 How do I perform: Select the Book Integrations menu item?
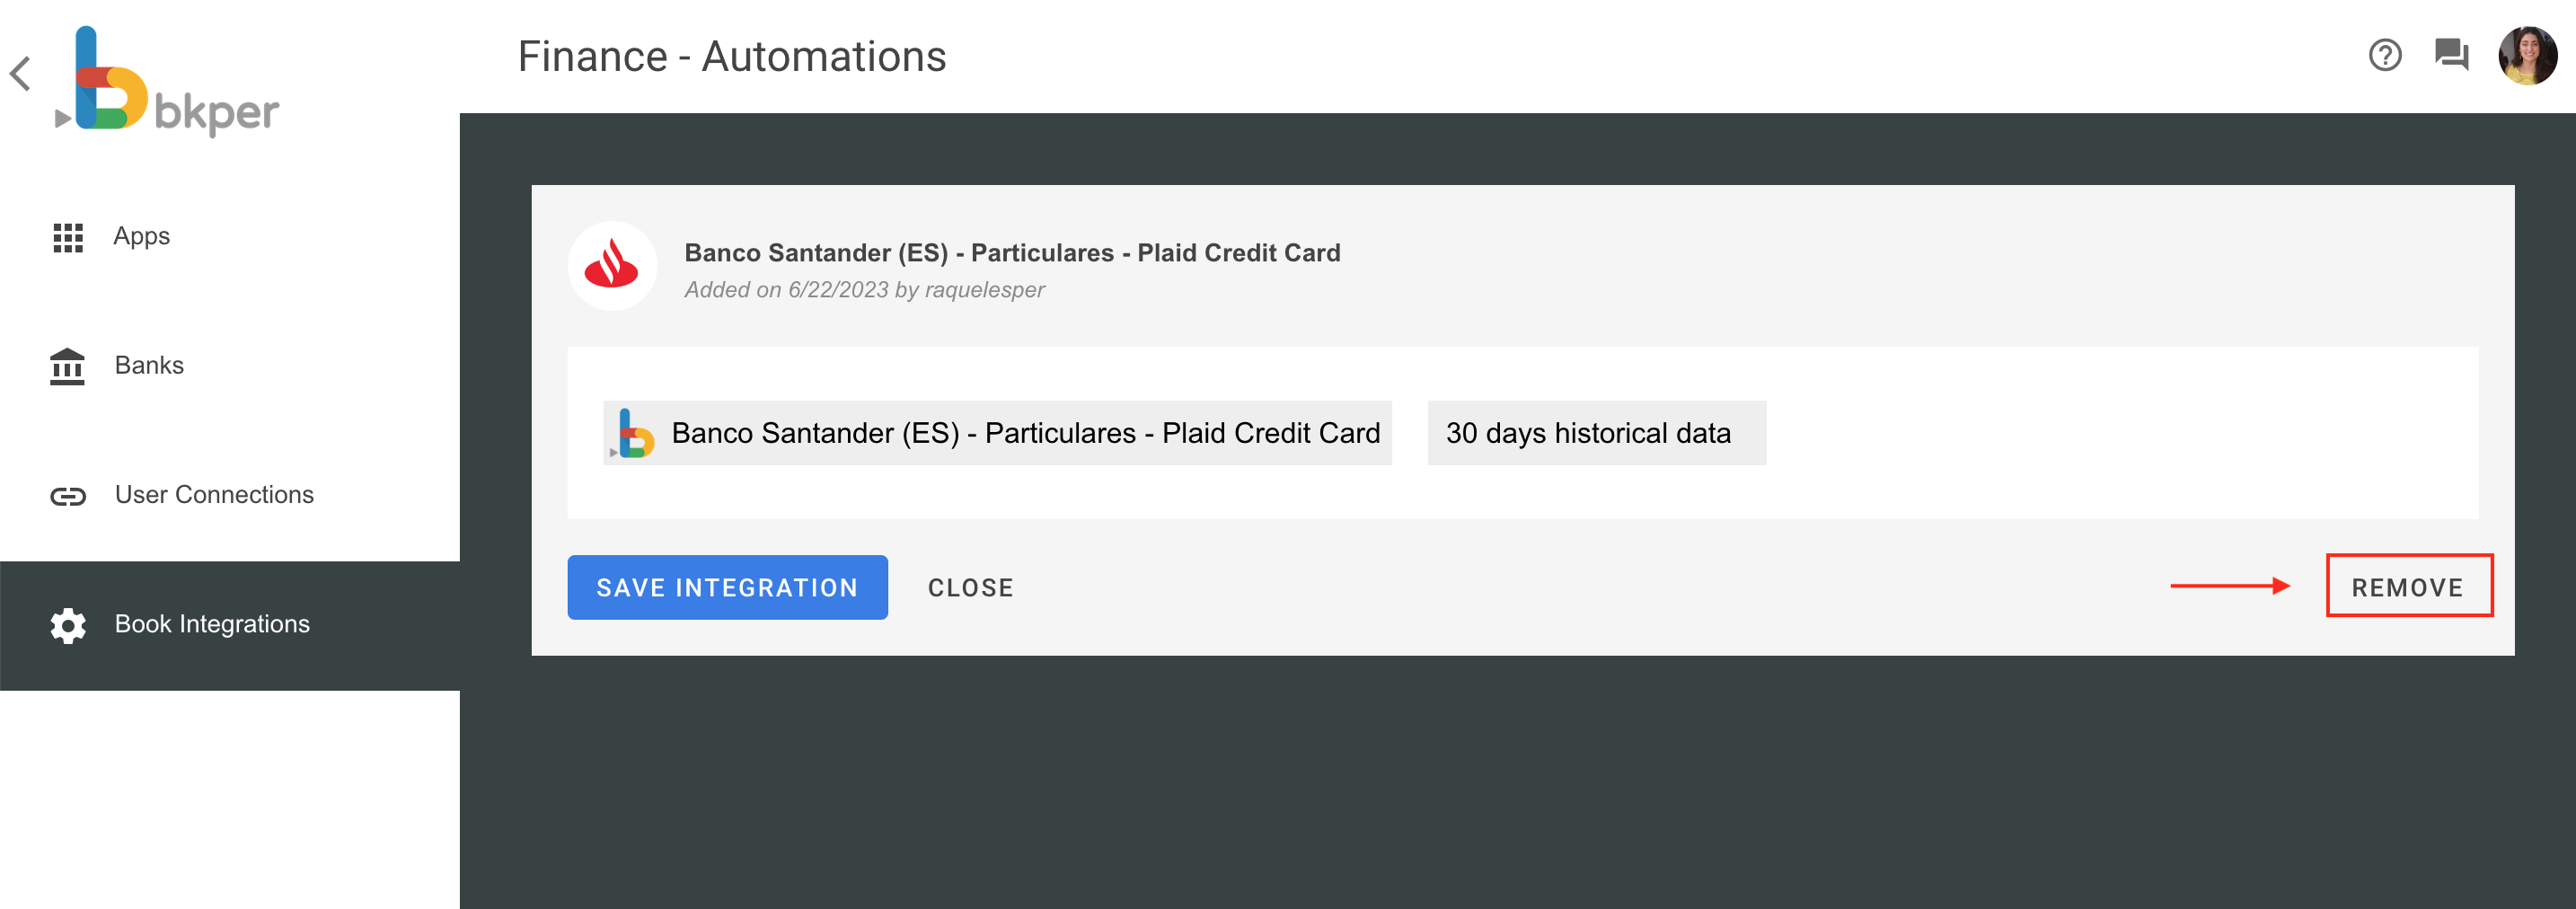(211, 624)
